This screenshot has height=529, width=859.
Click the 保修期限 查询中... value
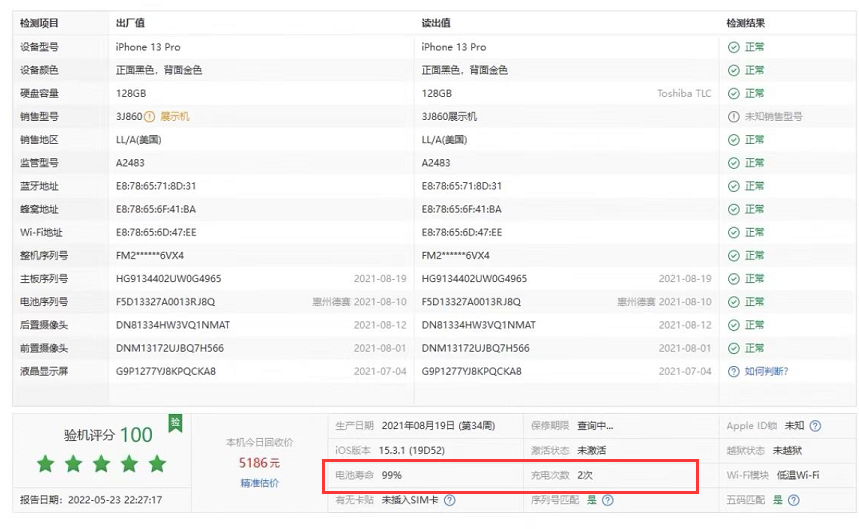[x=595, y=426]
